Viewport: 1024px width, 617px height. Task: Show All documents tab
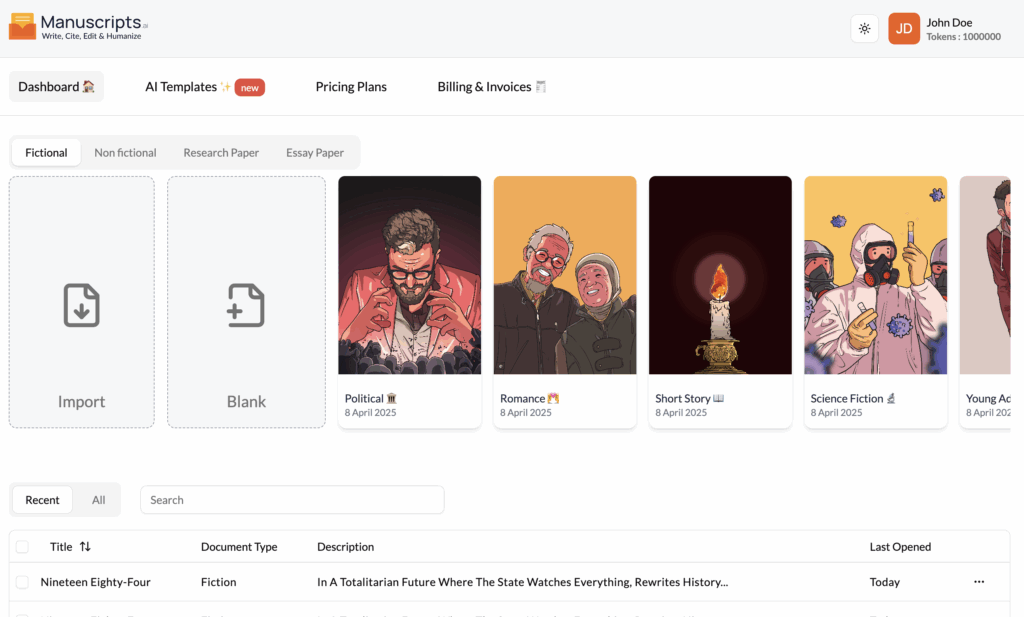(x=99, y=500)
